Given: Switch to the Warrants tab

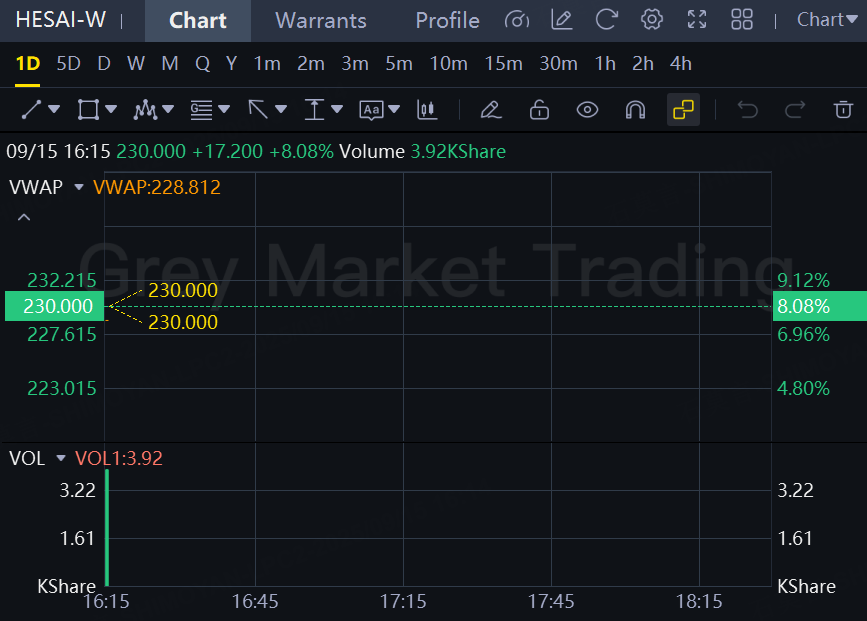Looking at the screenshot, I should click(x=321, y=21).
